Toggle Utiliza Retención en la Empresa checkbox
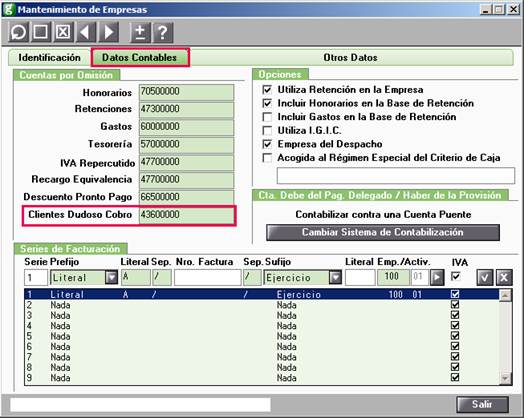 point(267,90)
